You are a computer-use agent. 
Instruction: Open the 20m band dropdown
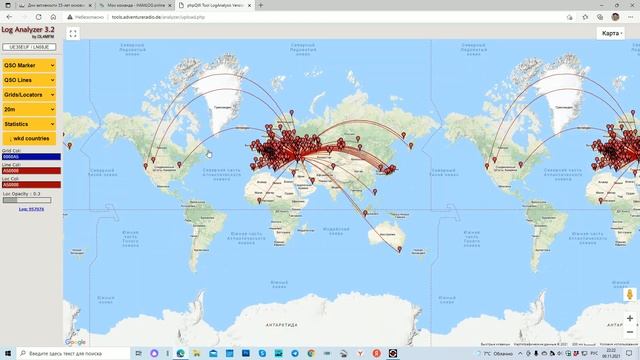pyautogui.click(x=29, y=109)
